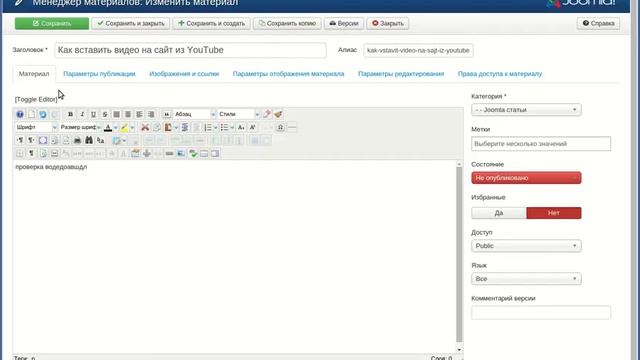Click Сохранить и создать button
This screenshot has width=640, height=360.
coord(211,23)
